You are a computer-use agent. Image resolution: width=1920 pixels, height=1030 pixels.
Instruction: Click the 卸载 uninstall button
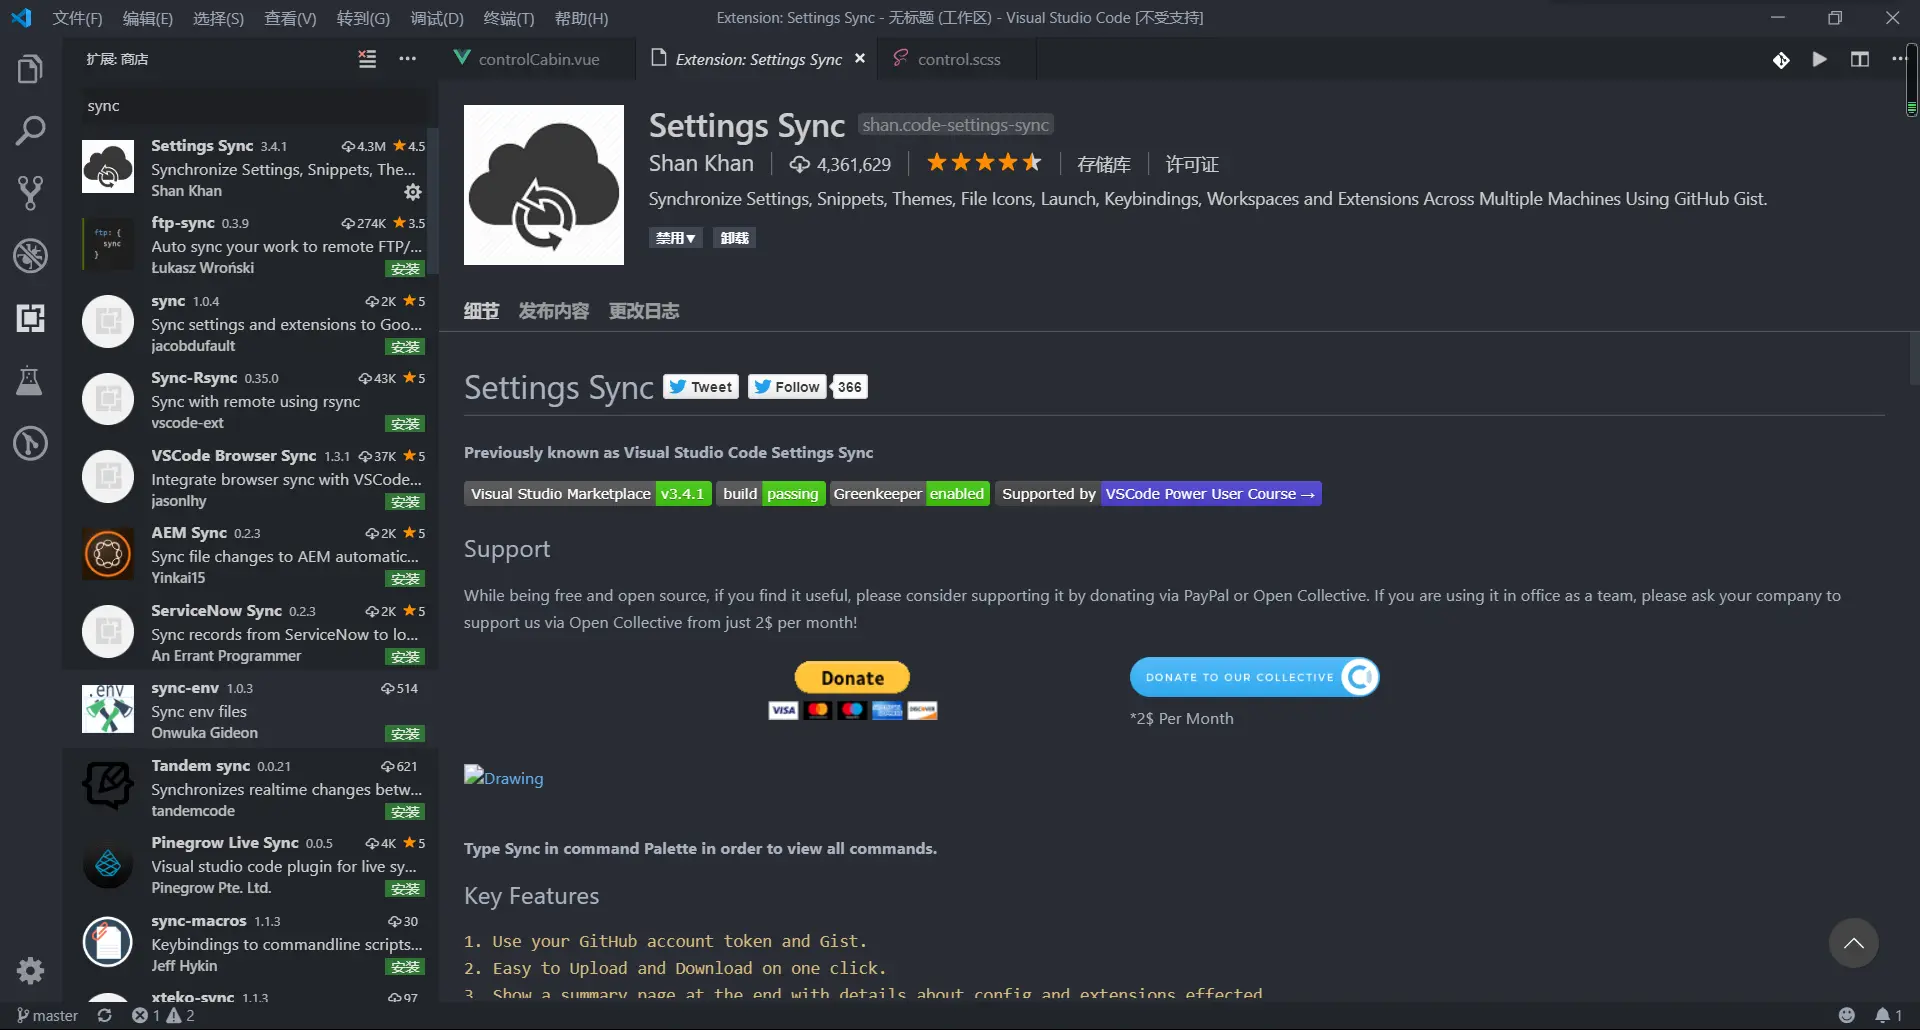click(x=734, y=238)
